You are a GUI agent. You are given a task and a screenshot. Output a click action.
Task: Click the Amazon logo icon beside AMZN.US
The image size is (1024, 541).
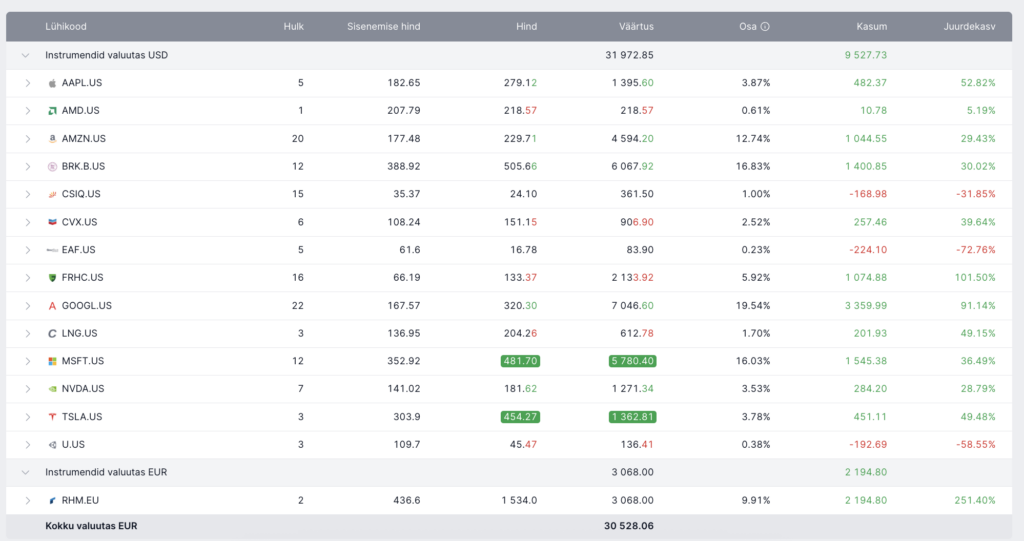[52, 139]
